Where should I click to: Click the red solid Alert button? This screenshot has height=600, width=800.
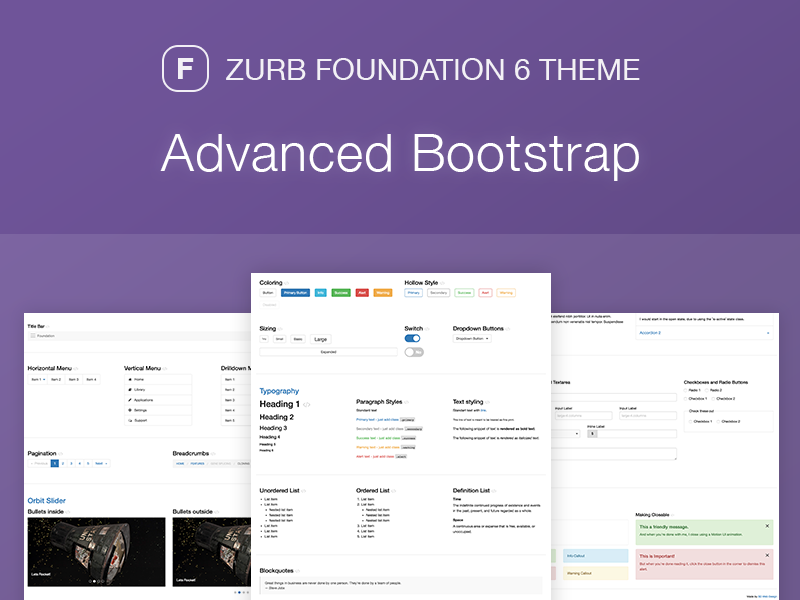(362, 293)
